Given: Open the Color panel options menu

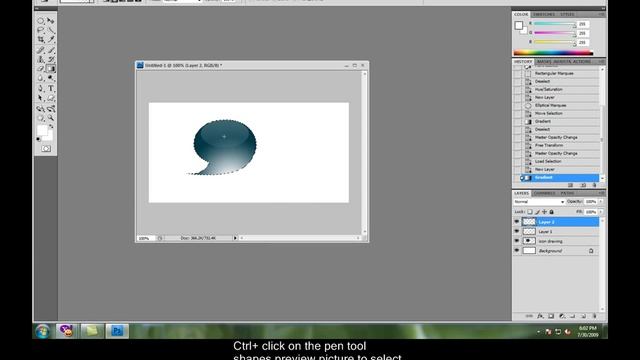Looking at the screenshot, I should coord(602,14).
